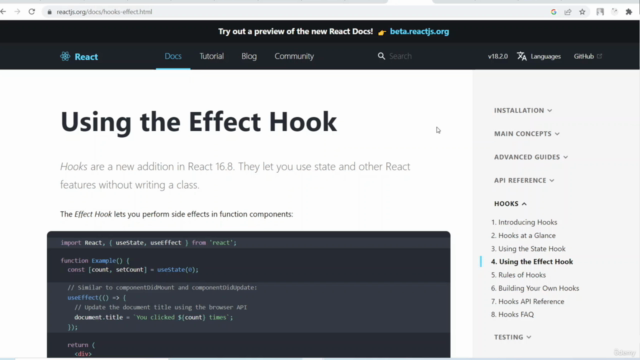Open the Docs tab
Screen dimensions: 640x360
pos(173,56)
